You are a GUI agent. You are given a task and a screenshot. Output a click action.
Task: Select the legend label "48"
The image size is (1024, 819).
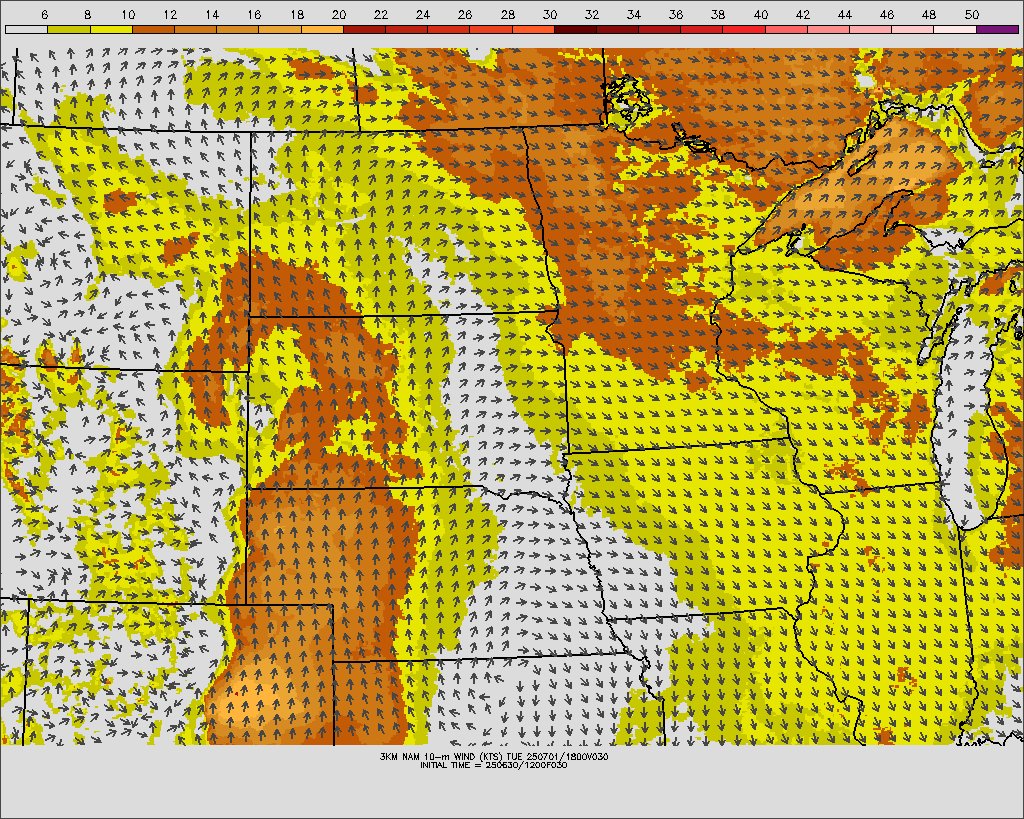coord(929,14)
